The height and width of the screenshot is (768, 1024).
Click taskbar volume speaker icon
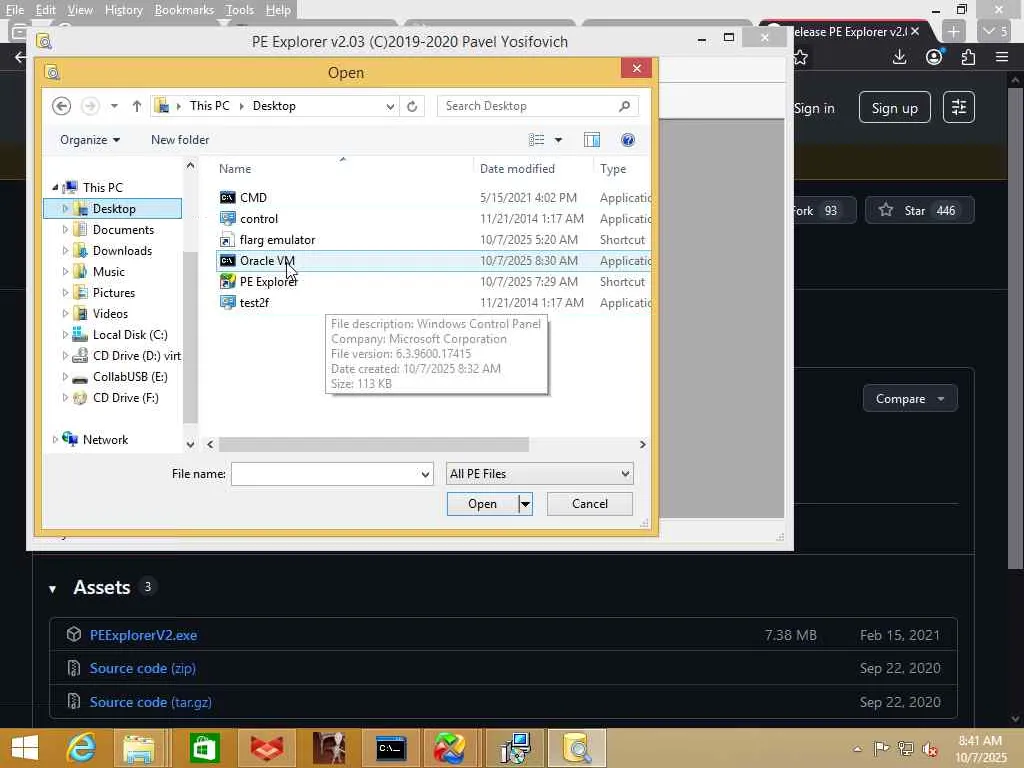(930, 749)
